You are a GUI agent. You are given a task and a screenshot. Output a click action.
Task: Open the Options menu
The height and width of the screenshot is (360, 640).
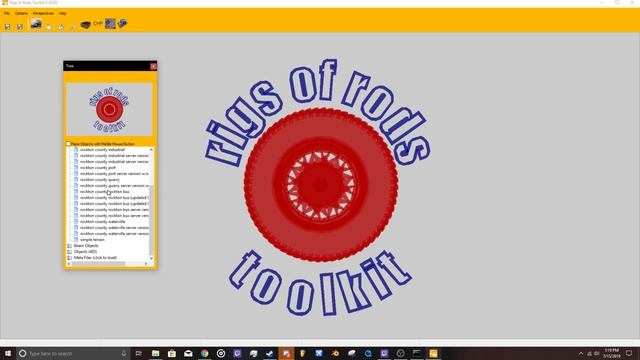(x=21, y=13)
